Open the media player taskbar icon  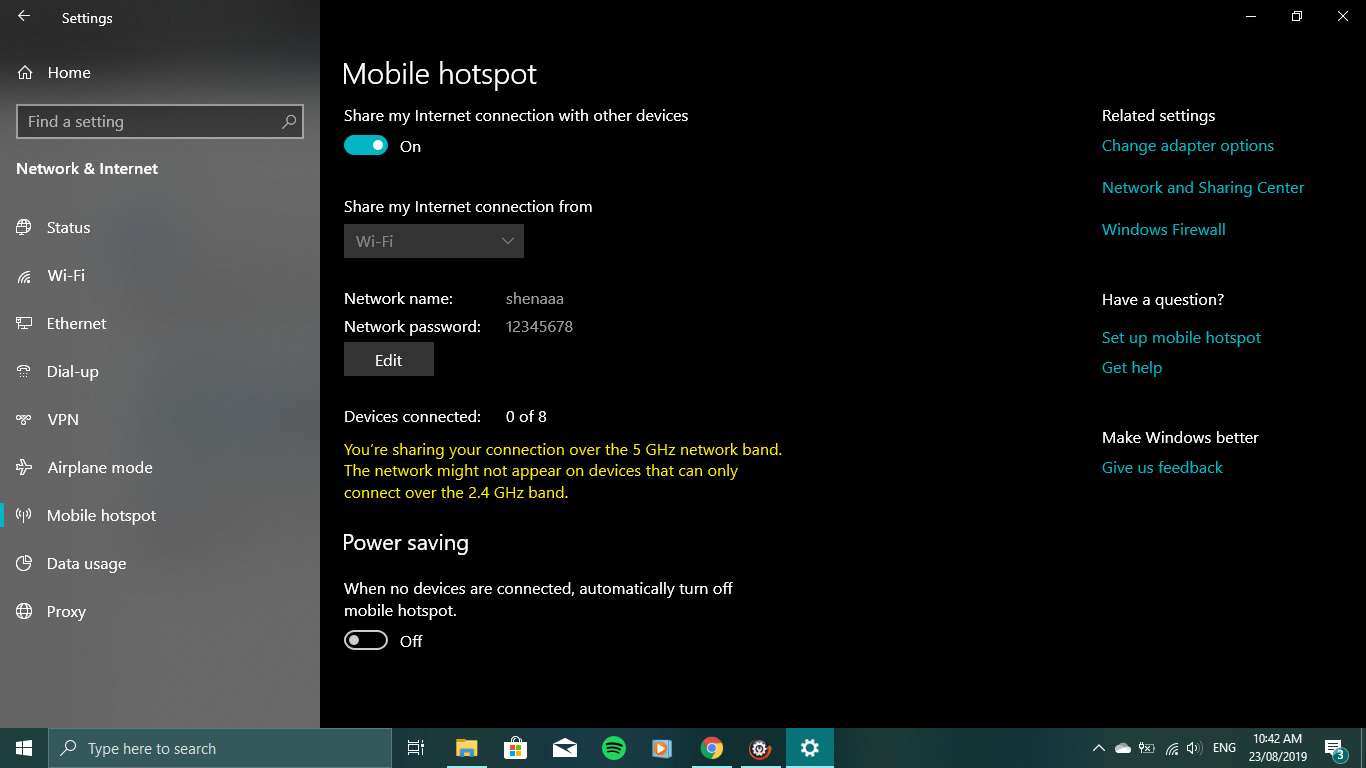662,748
